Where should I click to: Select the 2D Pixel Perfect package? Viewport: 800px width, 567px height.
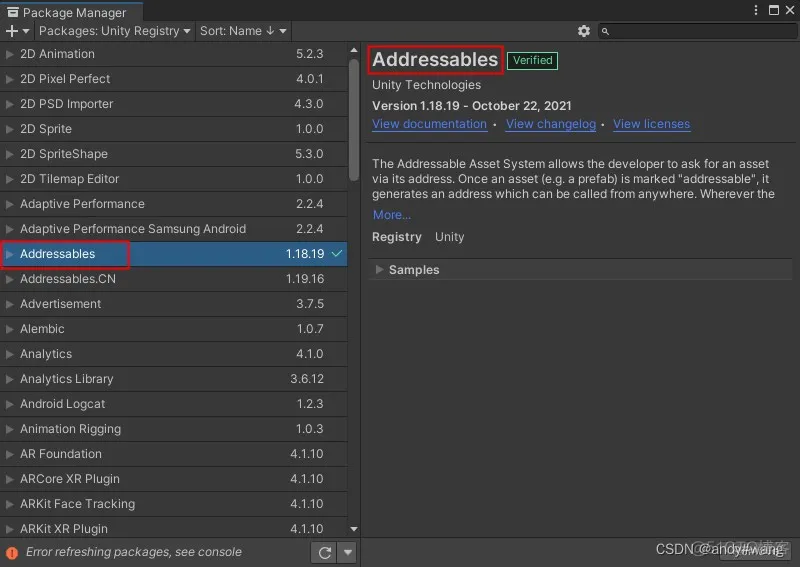[x=173, y=79]
